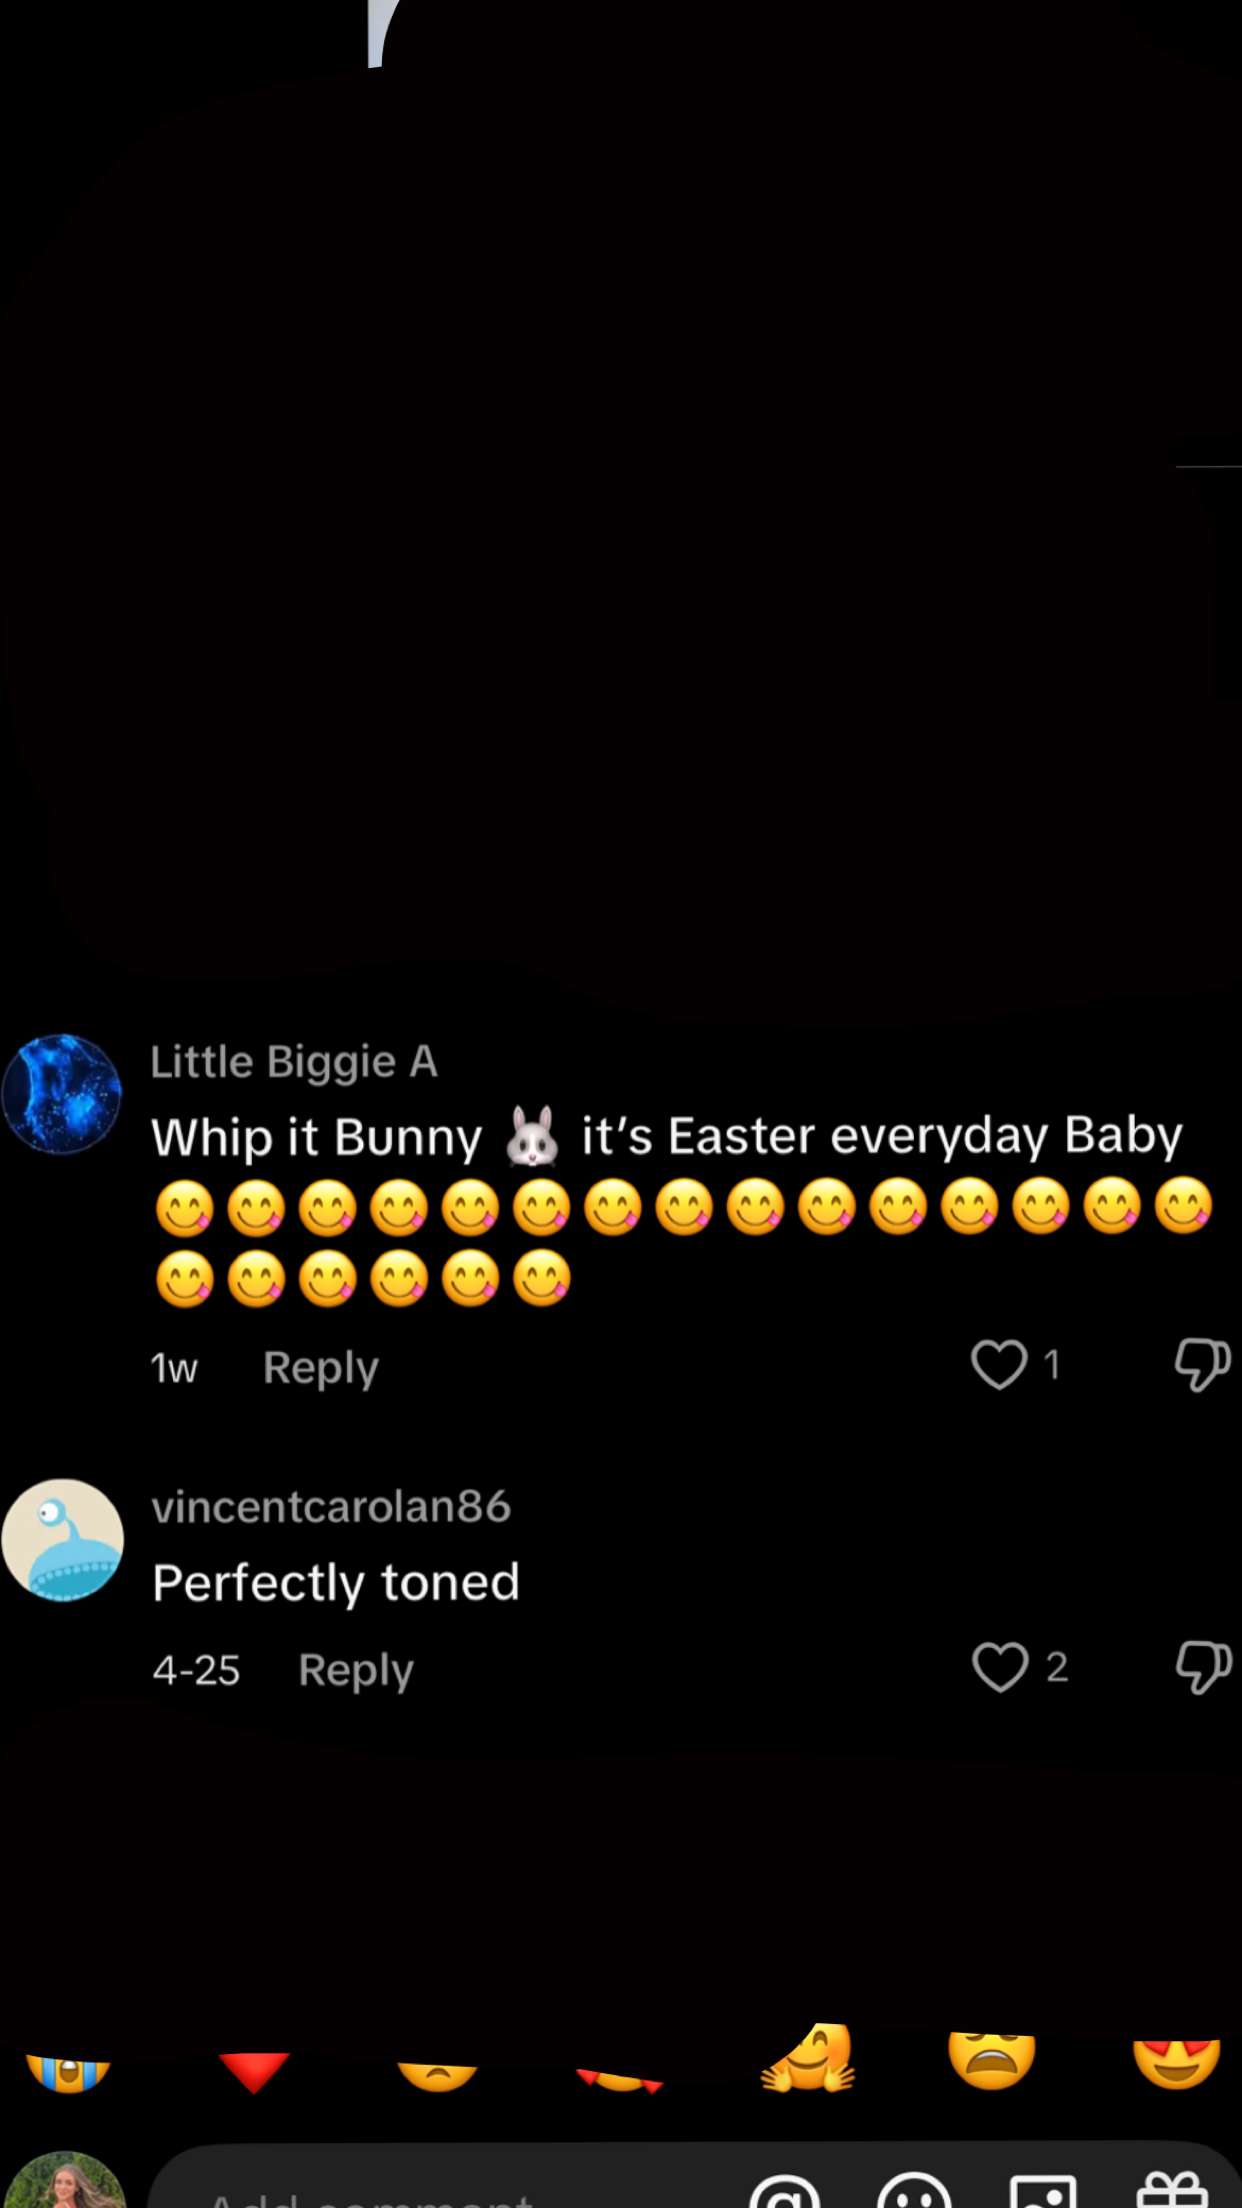1242x2208 pixels.
Task: Like the Little Biggie A comment
Action: click(x=999, y=1364)
